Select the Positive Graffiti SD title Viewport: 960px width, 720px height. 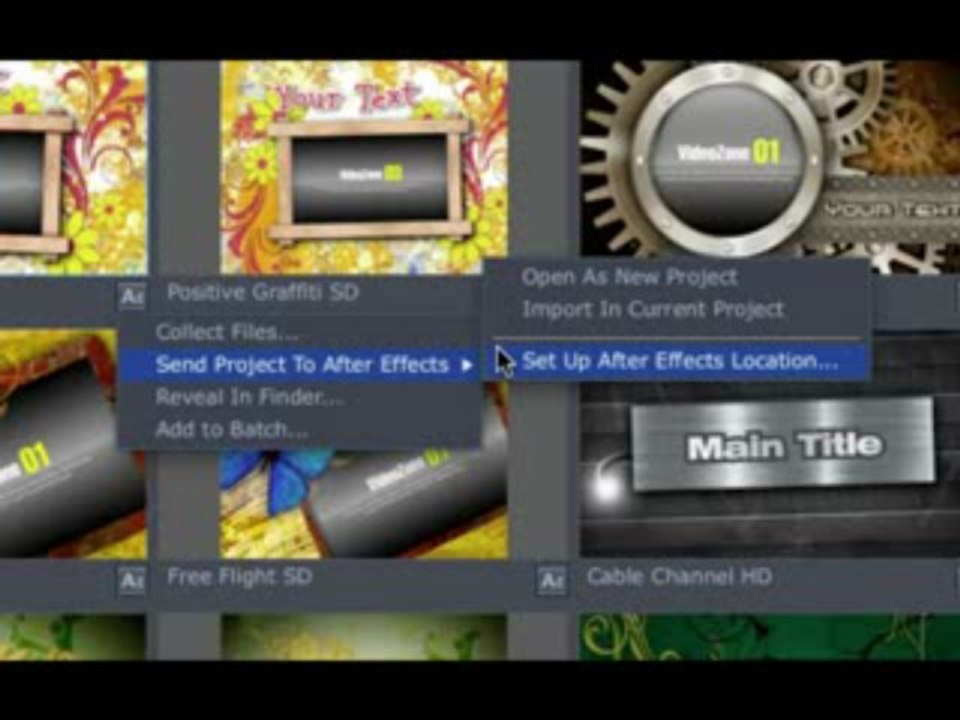coord(263,293)
